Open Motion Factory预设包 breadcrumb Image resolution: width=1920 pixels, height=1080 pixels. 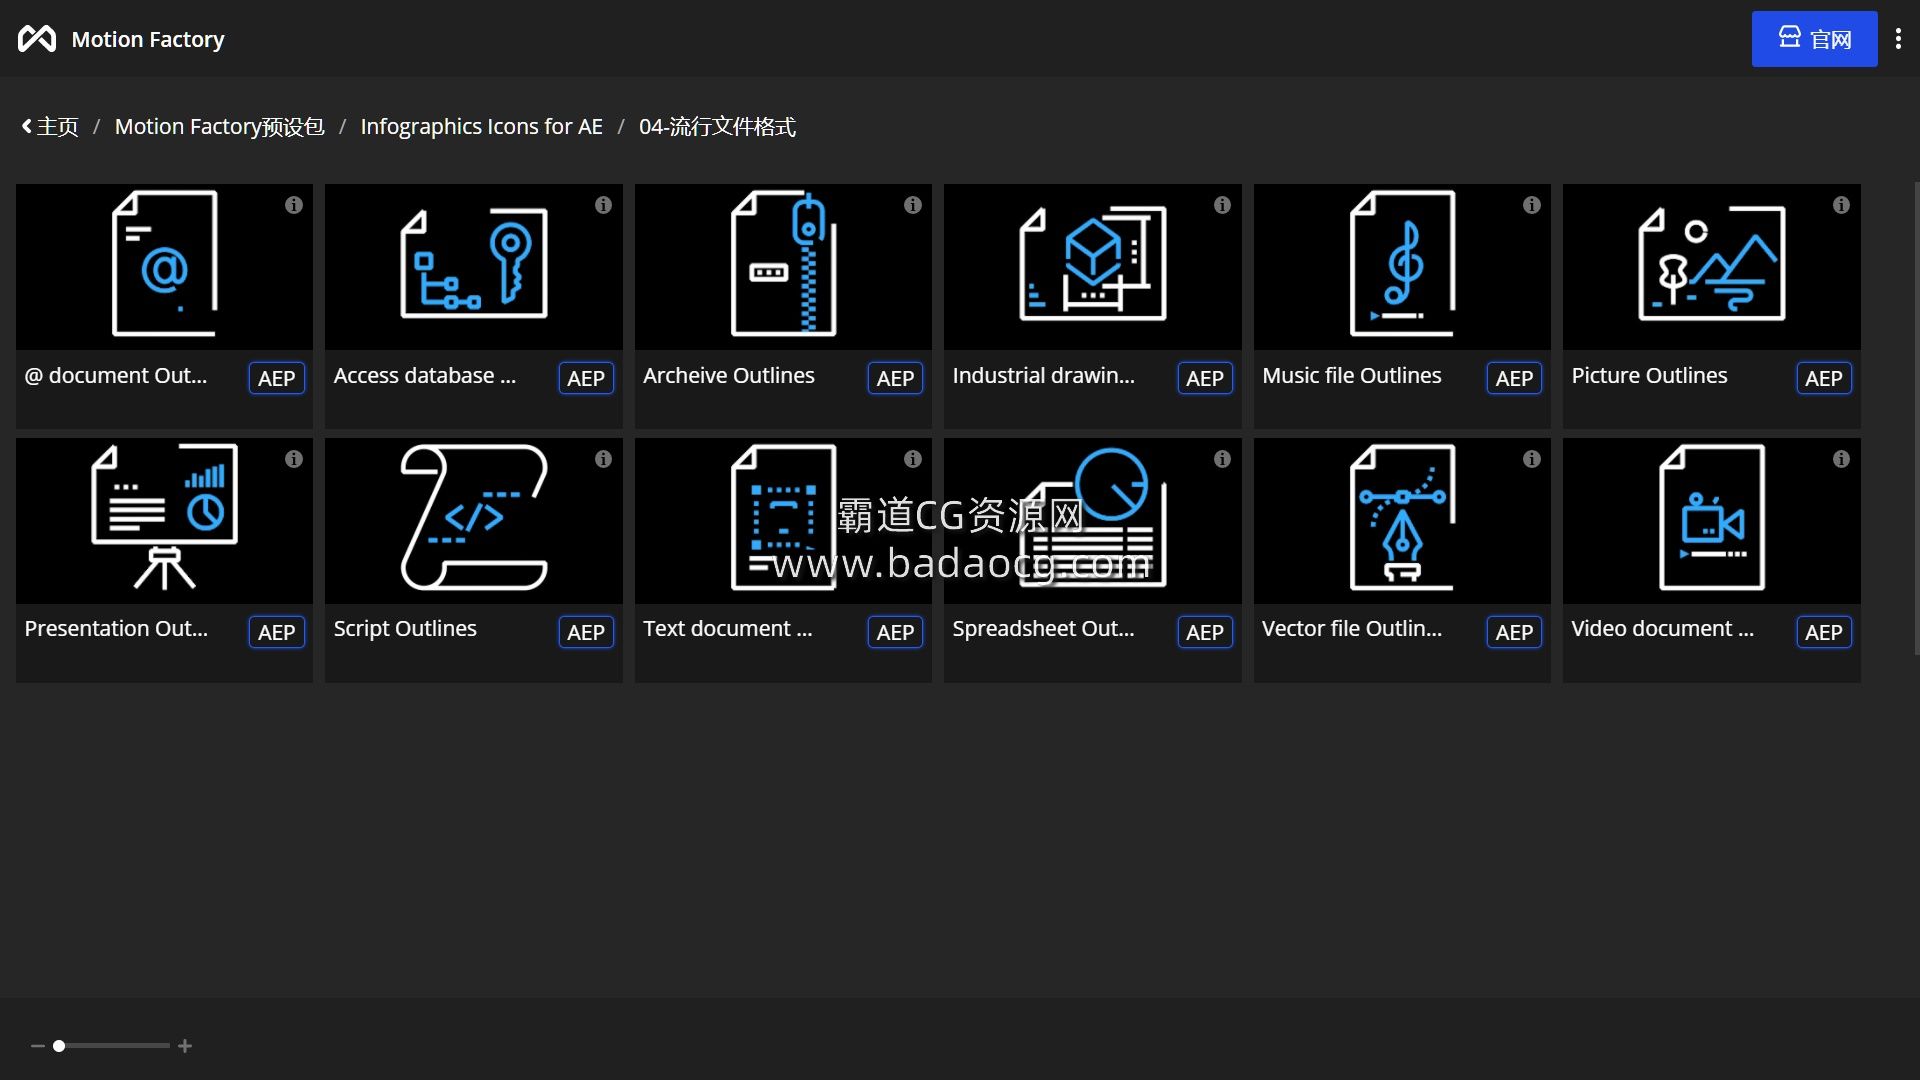pos(219,127)
